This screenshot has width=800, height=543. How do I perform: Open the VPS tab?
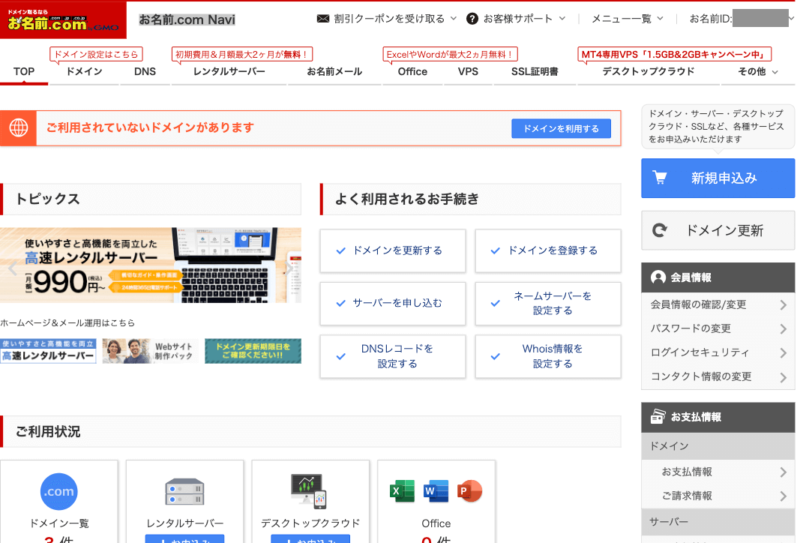468,72
